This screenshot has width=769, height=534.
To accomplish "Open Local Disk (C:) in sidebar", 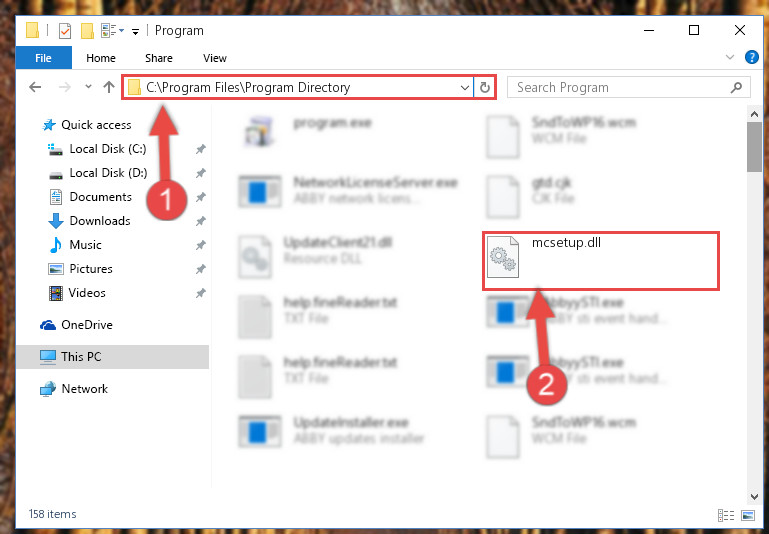I will 97,149.
